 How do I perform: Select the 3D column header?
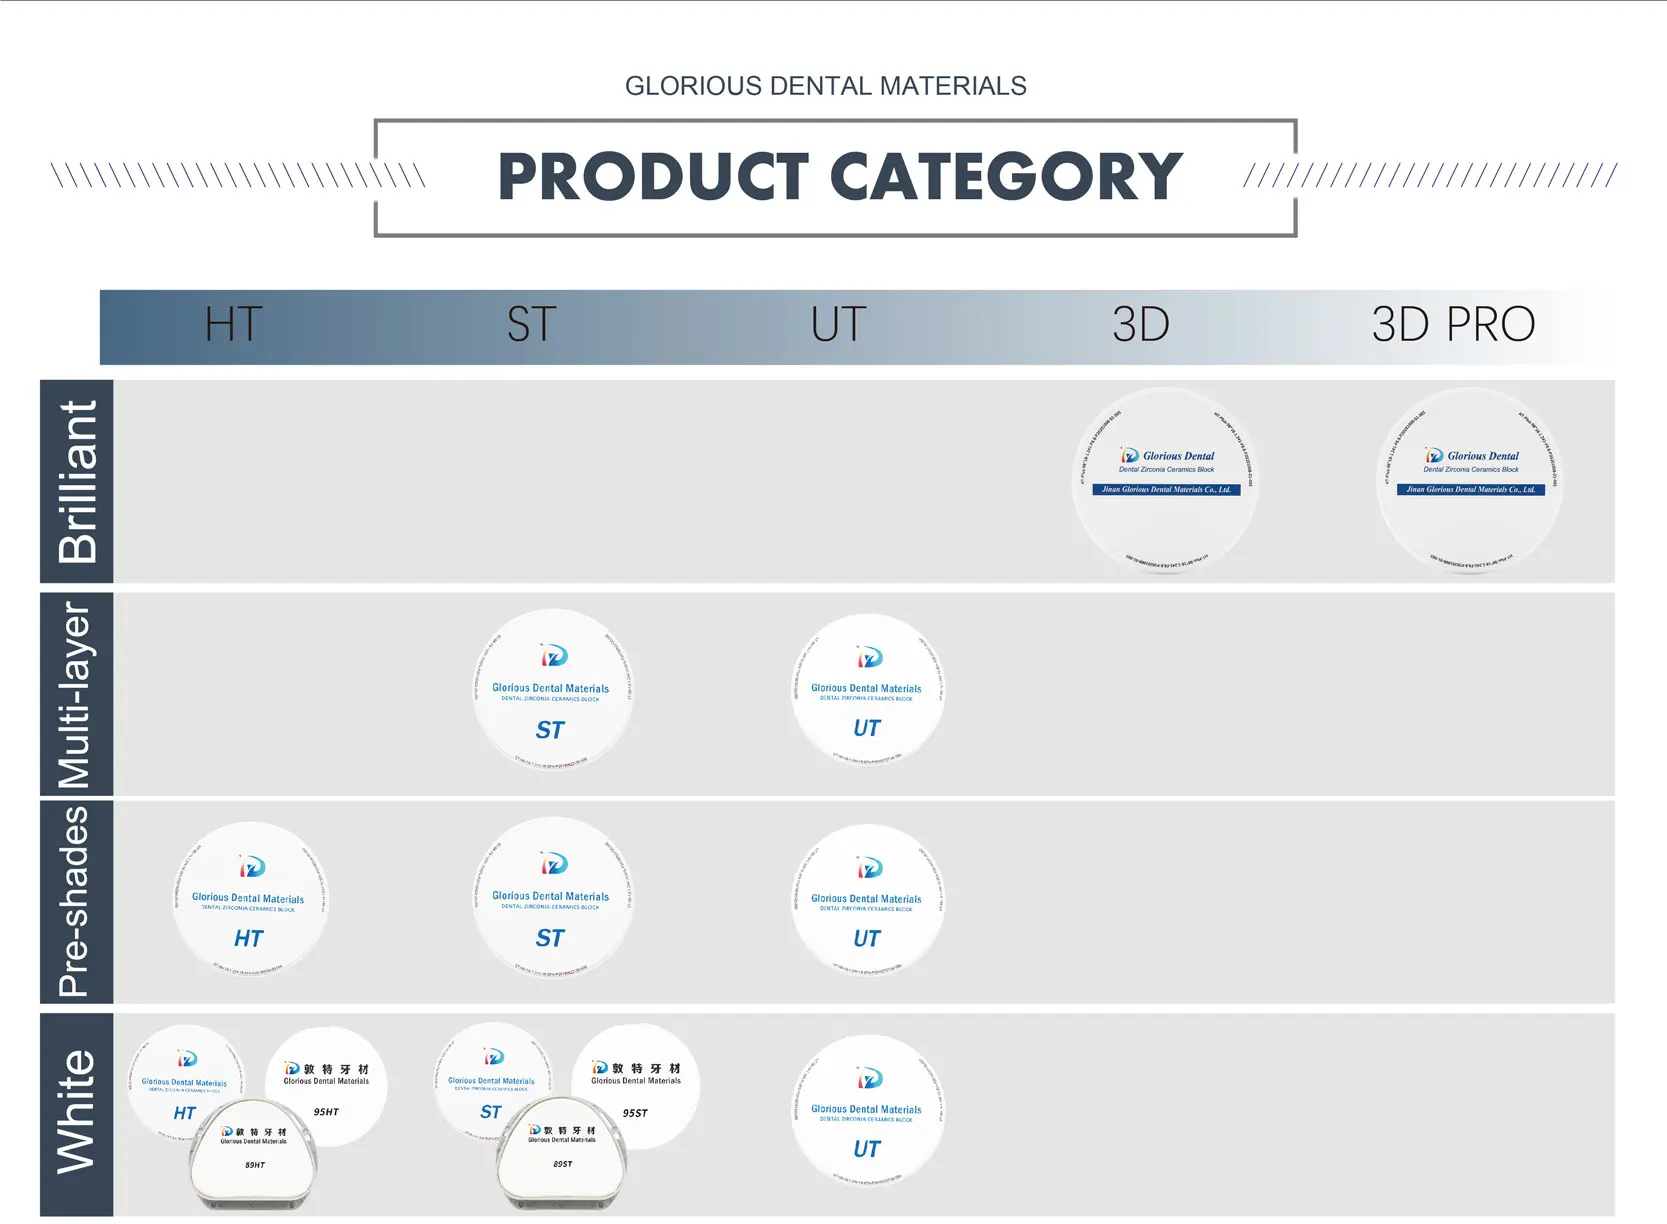pyautogui.click(x=1141, y=325)
